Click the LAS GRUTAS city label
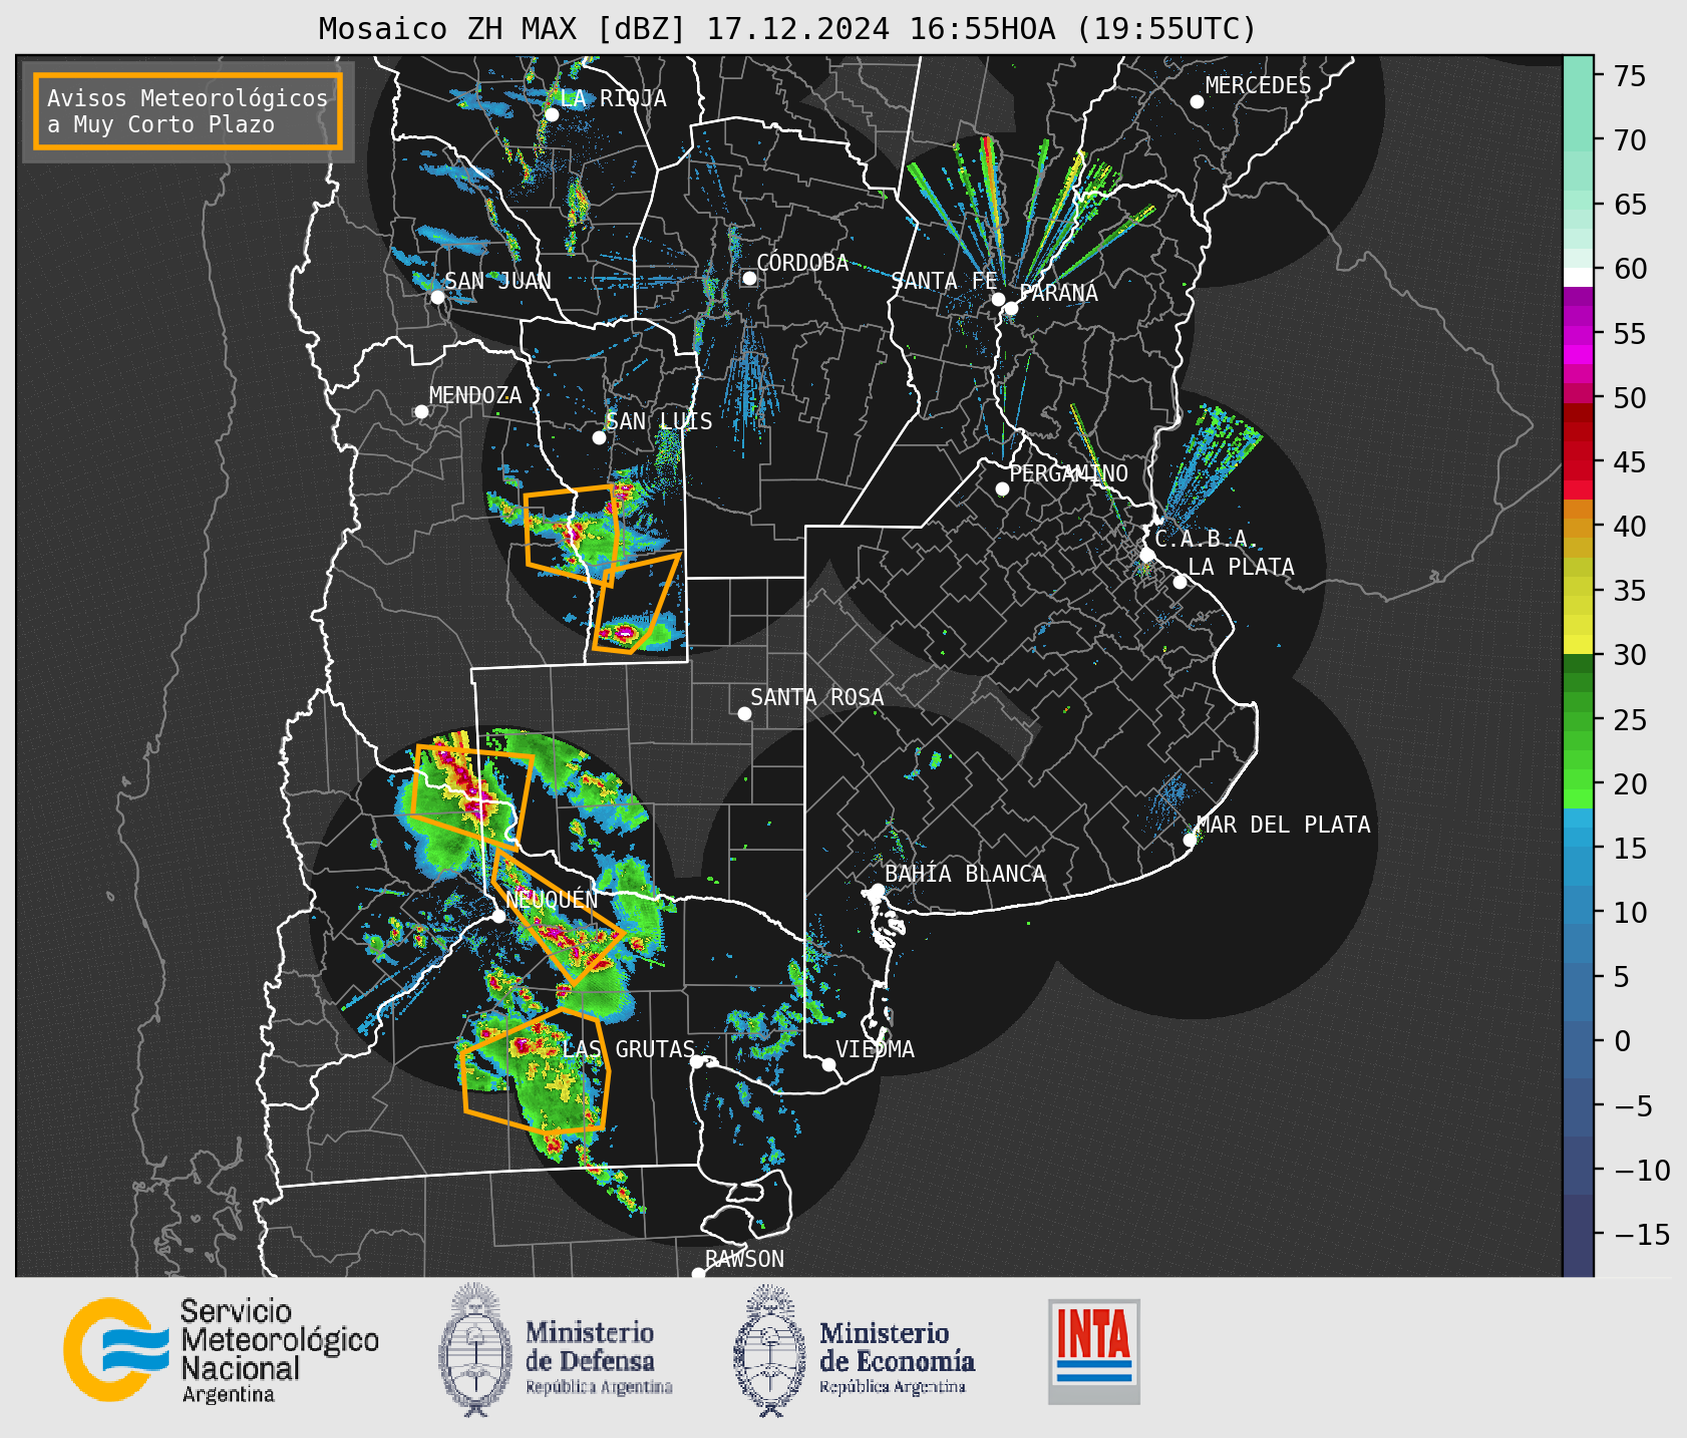This screenshot has width=1687, height=1438. pos(628,1049)
